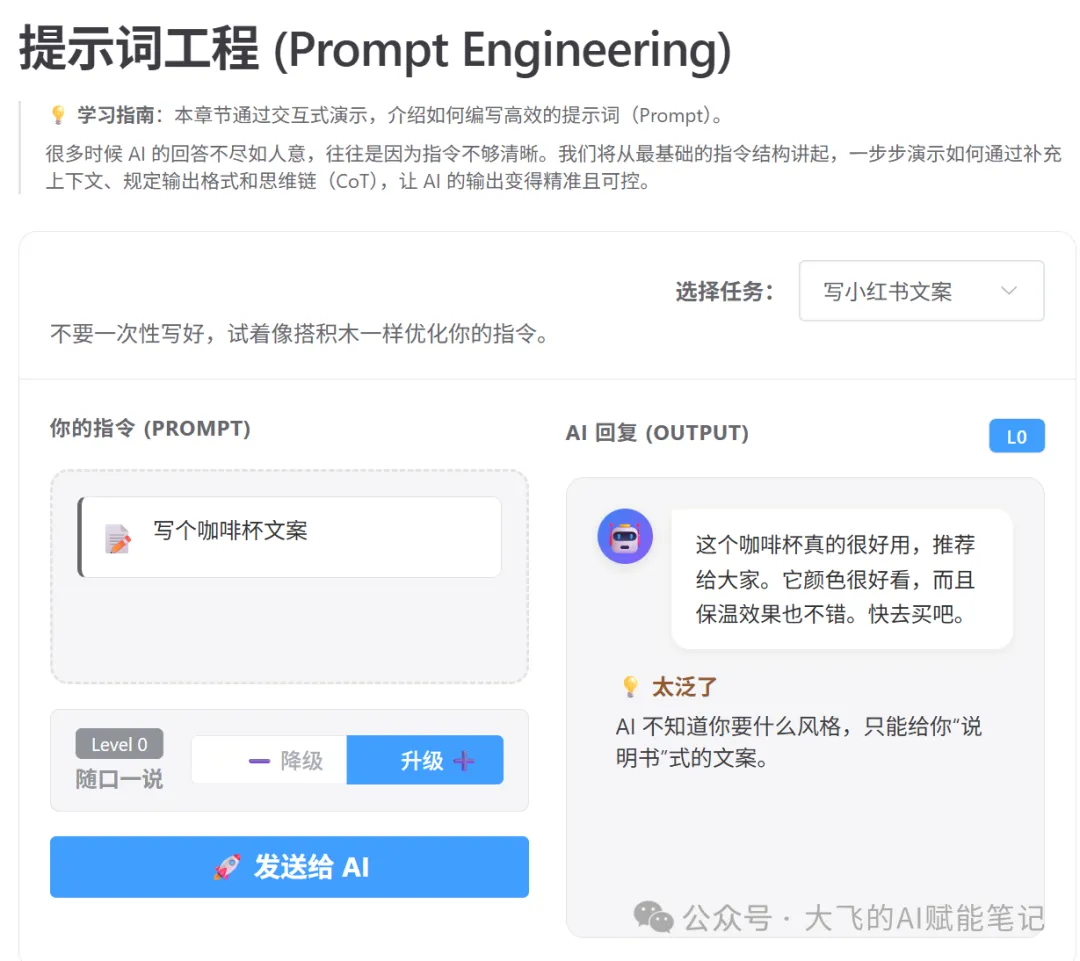Click the blue L0 output badge
Image resolution: width=1080 pixels, height=961 pixels.
(x=1016, y=436)
